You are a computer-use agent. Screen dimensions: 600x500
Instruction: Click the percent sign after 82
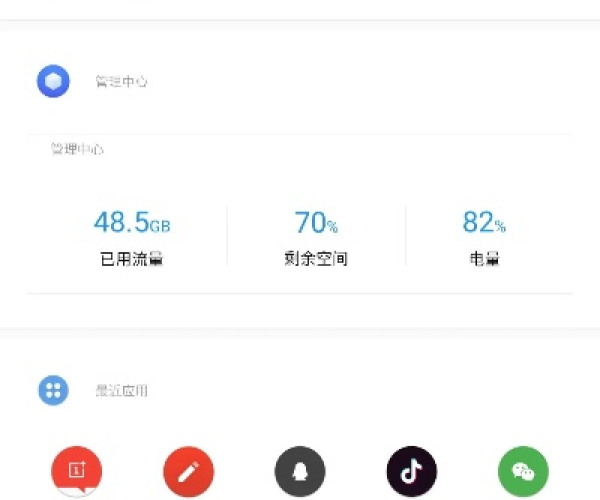pyautogui.click(x=500, y=226)
